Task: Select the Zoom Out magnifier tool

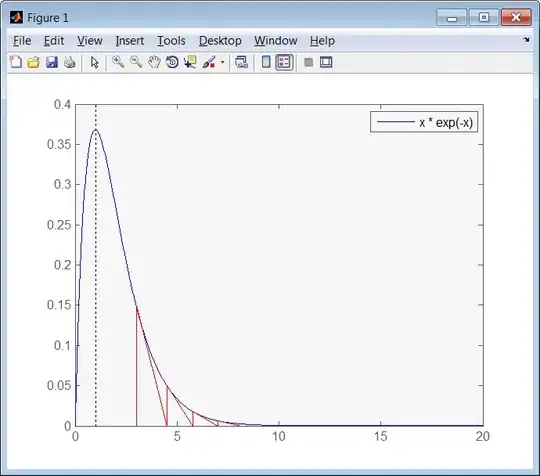Action: pos(136,62)
